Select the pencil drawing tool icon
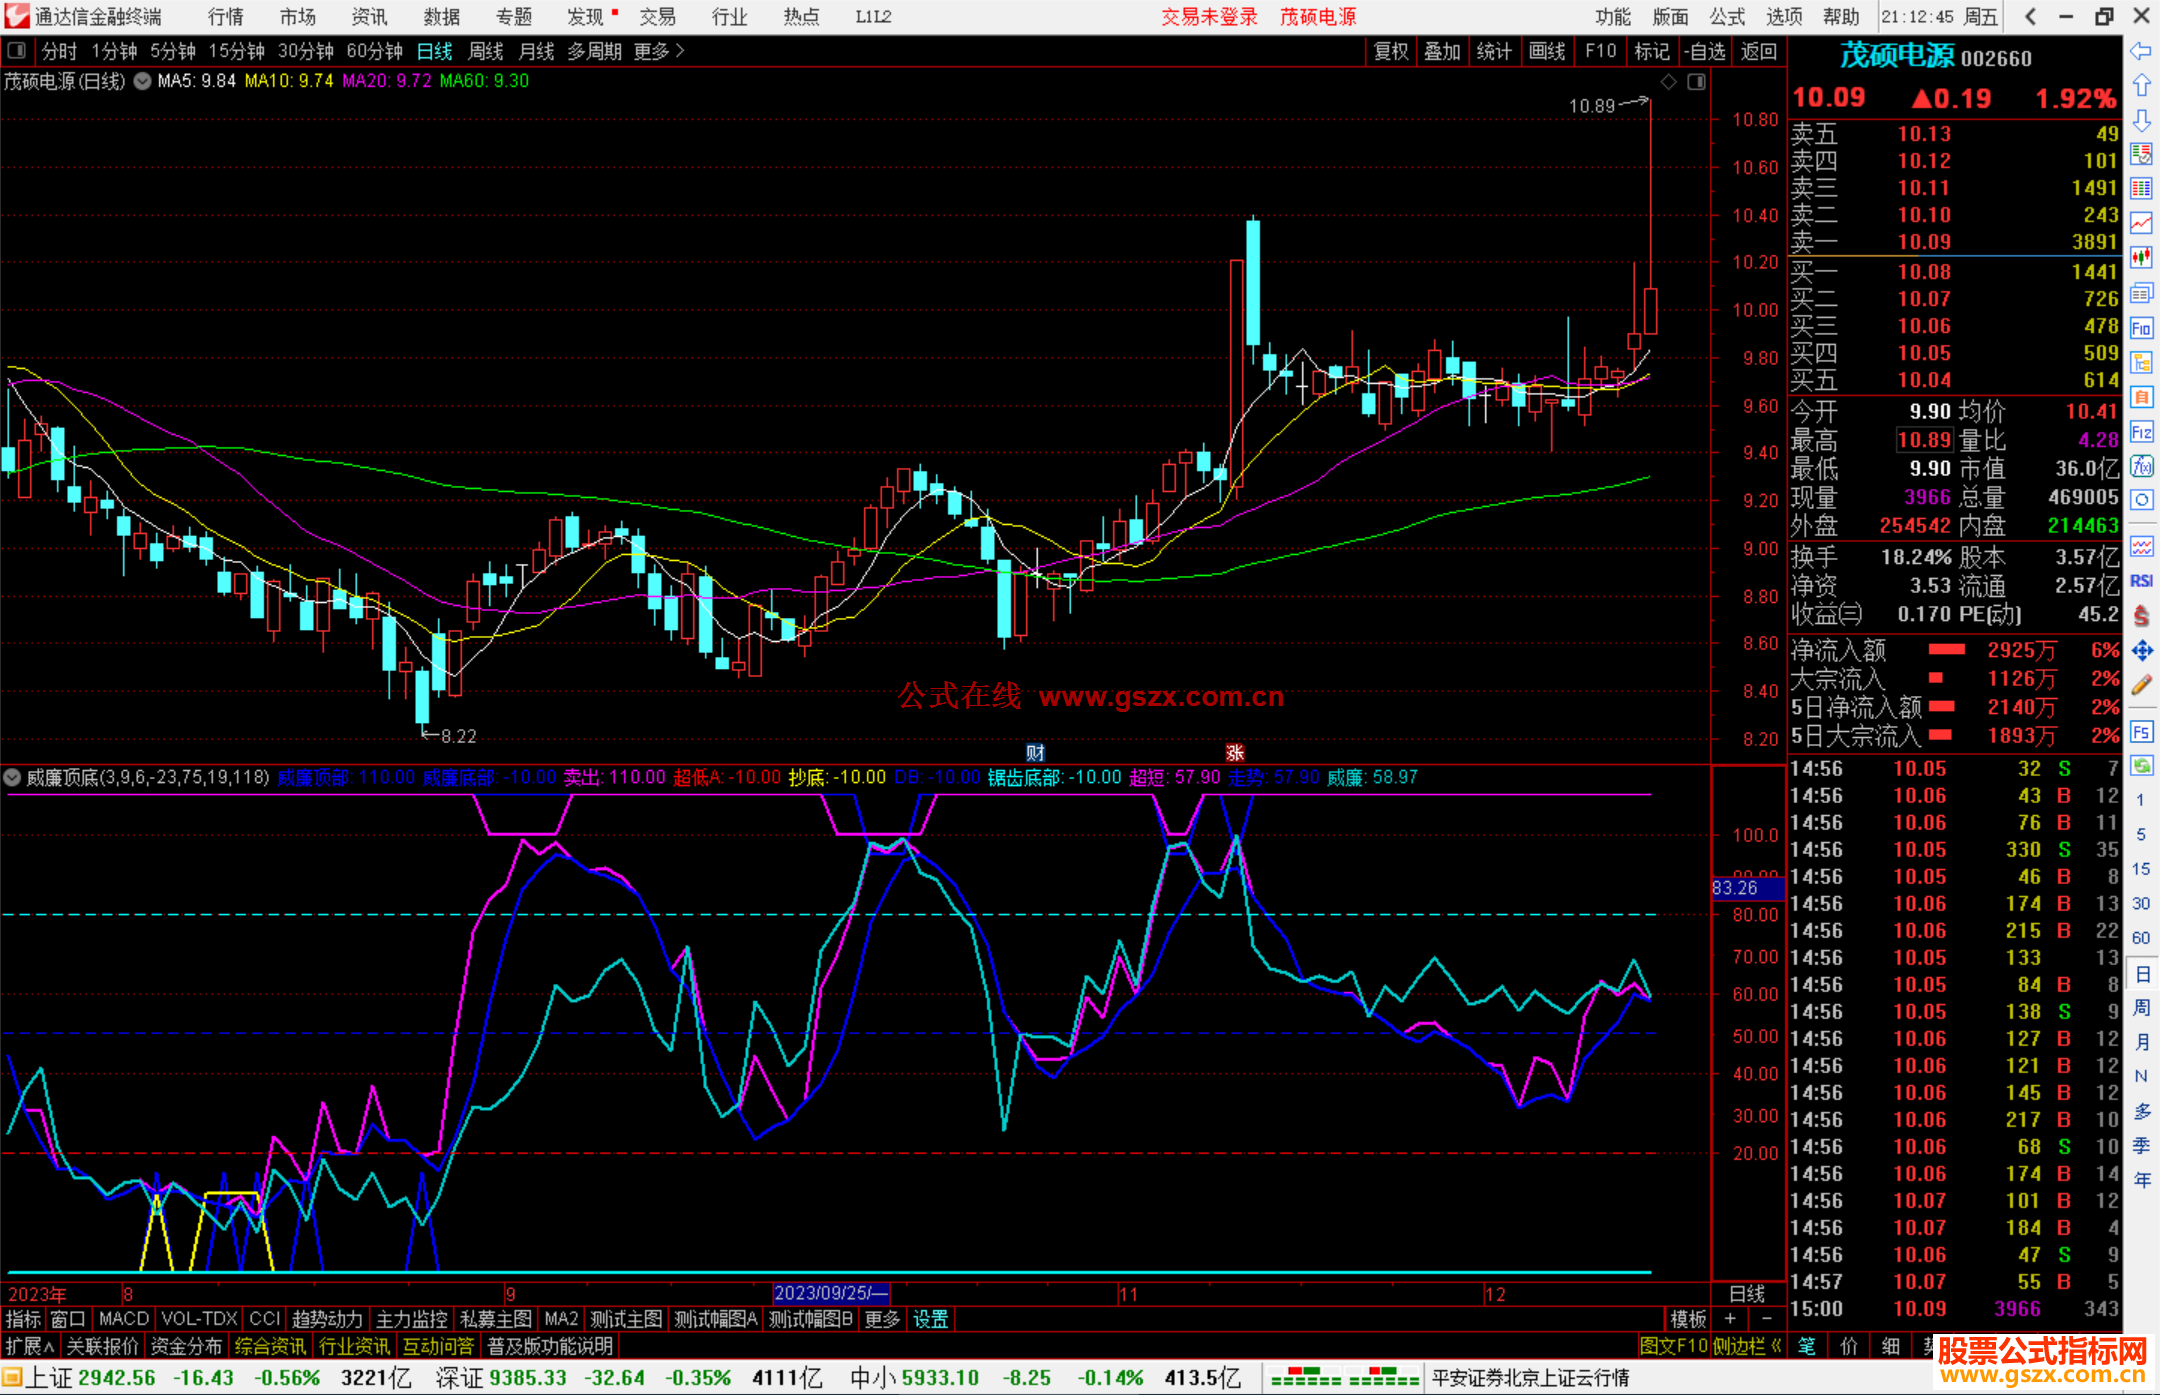This screenshot has height=1395, width=2160. (2141, 685)
